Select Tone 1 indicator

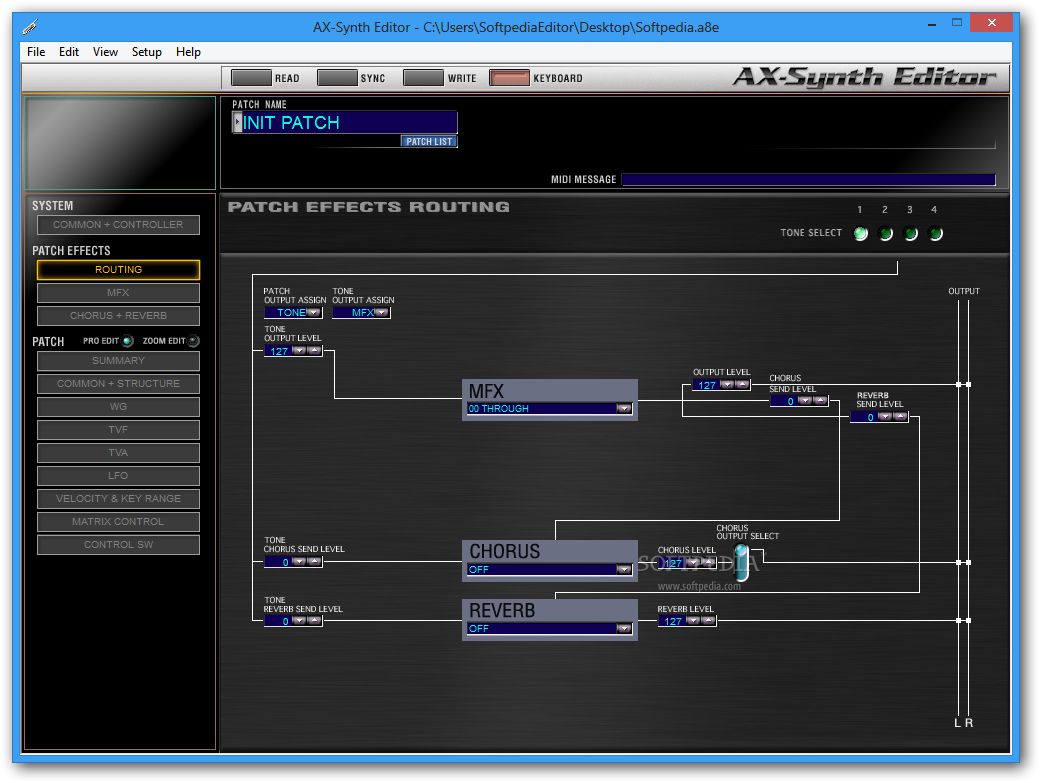(860, 233)
